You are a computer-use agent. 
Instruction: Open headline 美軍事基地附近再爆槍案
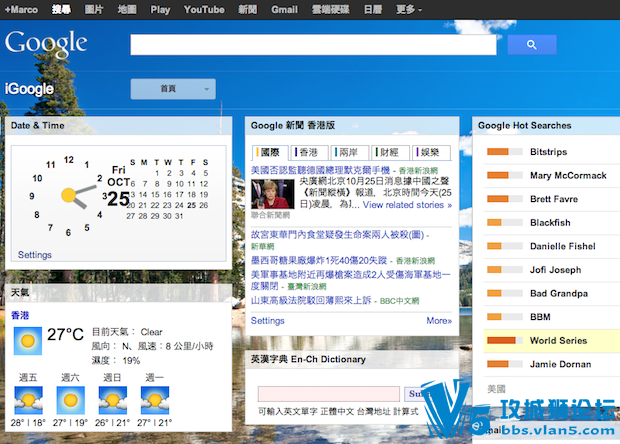click(x=350, y=280)
